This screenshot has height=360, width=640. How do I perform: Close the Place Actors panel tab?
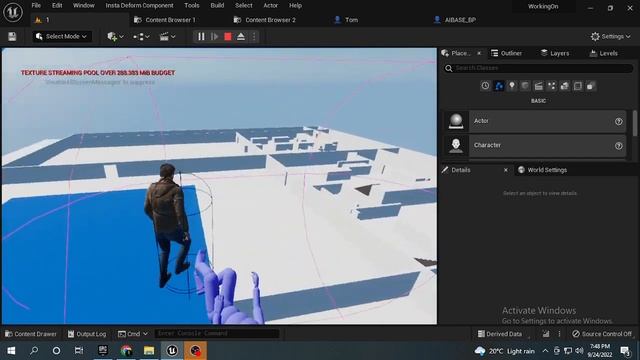(x=479, y=53)
